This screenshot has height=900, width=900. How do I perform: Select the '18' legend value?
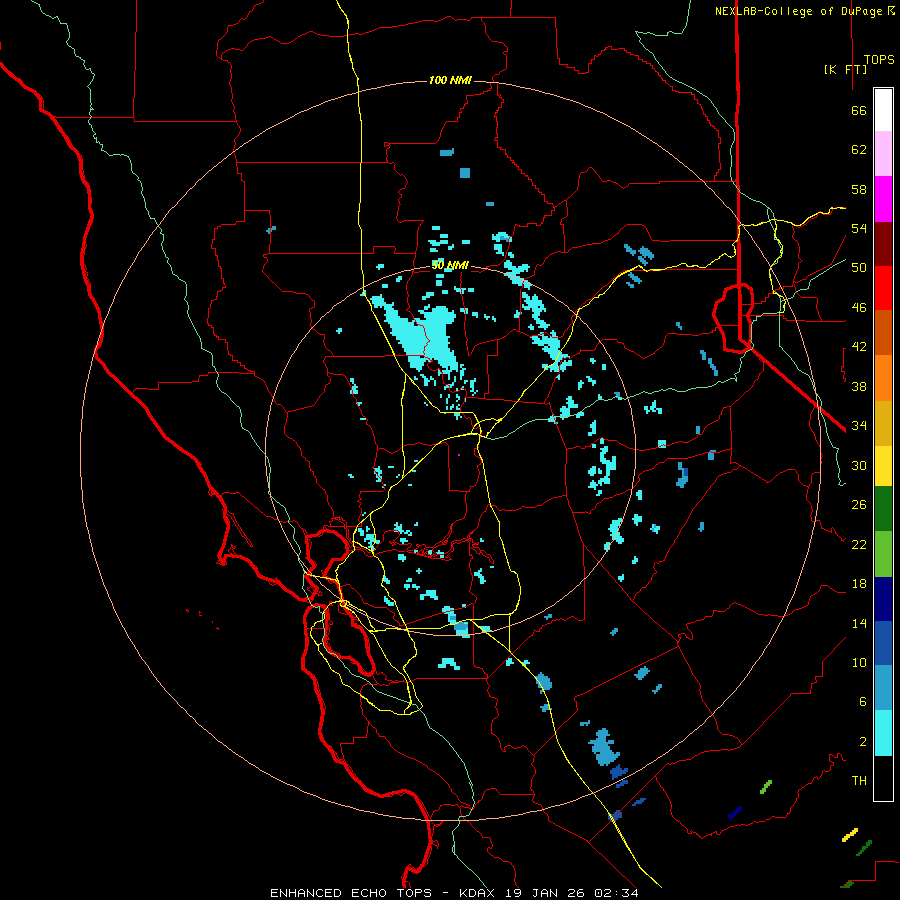point(859,584)
